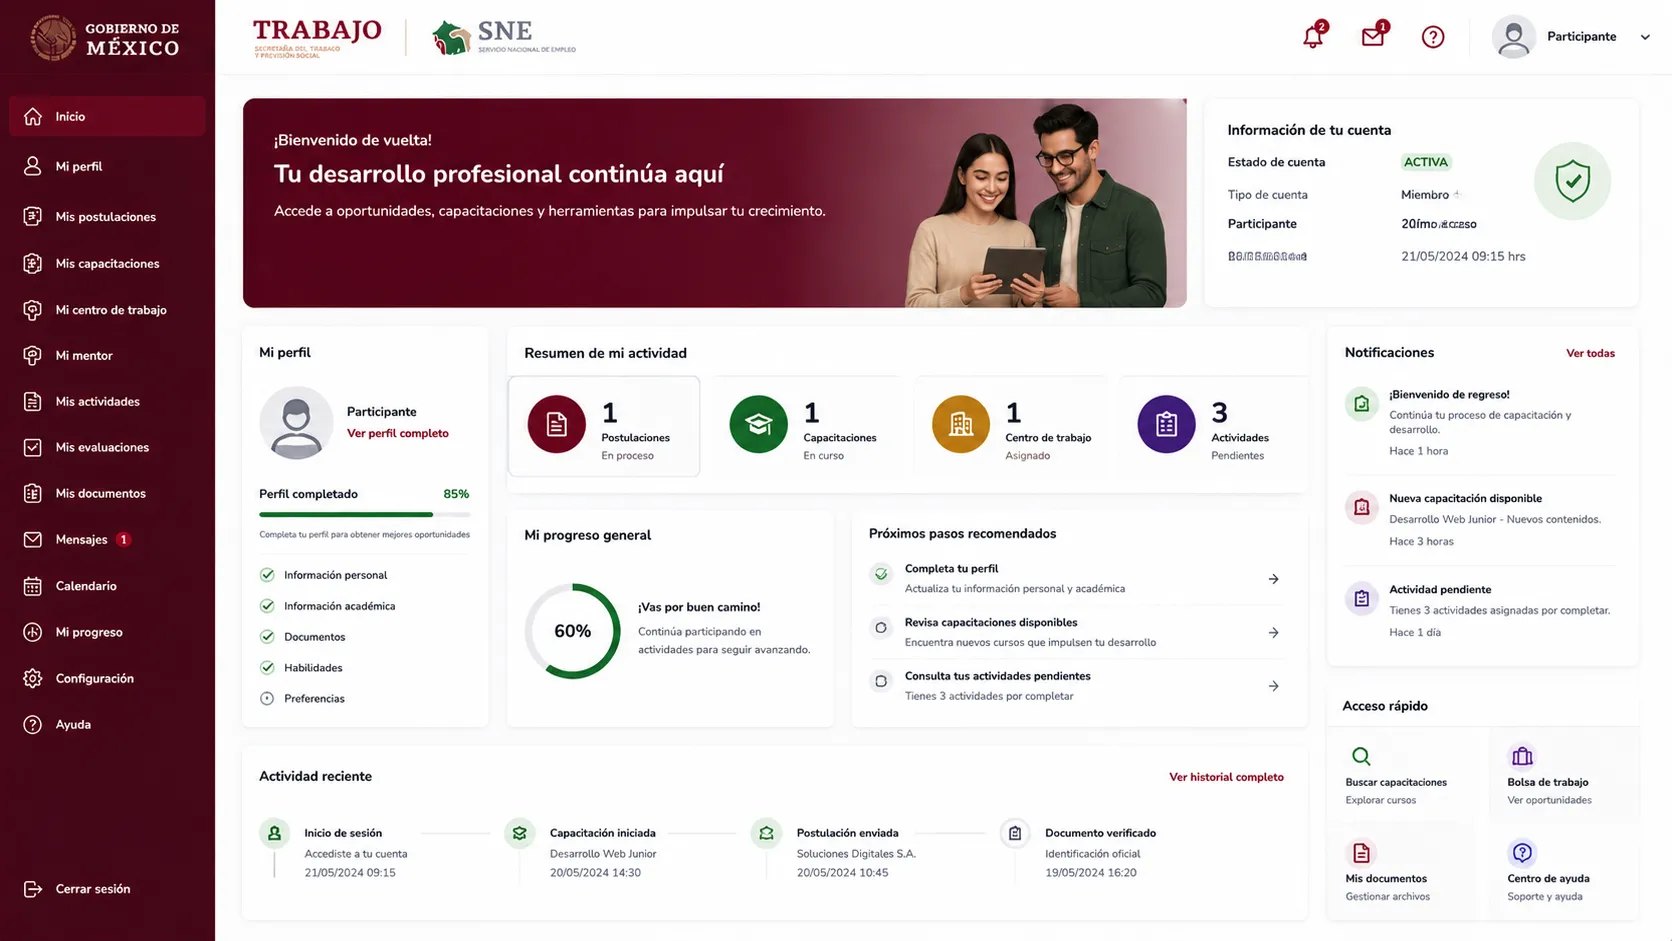Viewport: 1672px width, 941px height.
Task: Click Centro de ayuda quick access icon
Action: tap(1522, 853)
